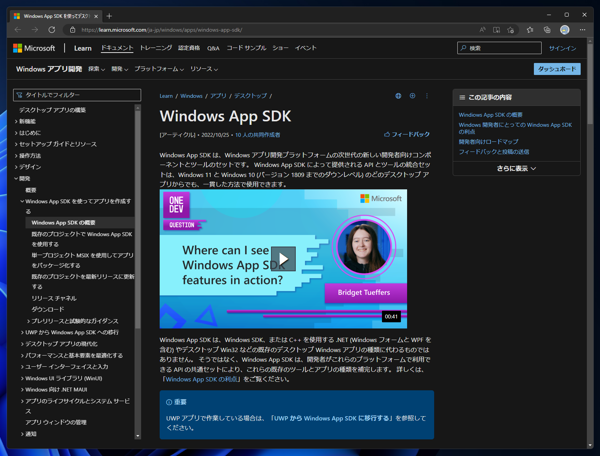Screen dimensions: 600x456
Task: Open ダウンロード in sidebar tree
Action: tap(48, 309)
